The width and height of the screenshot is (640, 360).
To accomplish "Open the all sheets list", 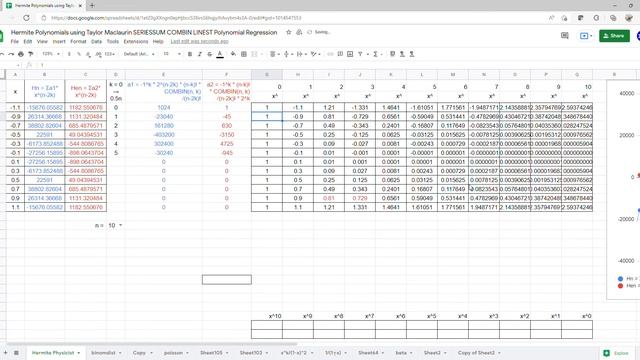I will pos(16,353).
